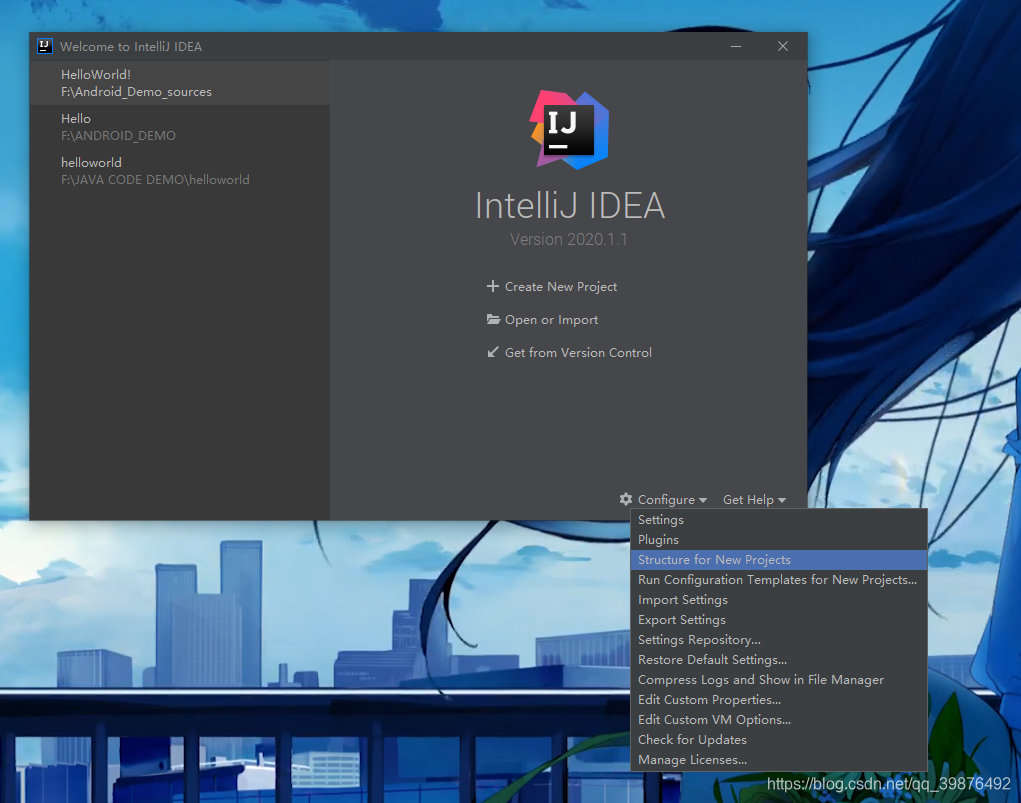Choose Structure for New Projects
Image resolution: width=1021 pixels, height=803 pixels.
coord(713,559)
